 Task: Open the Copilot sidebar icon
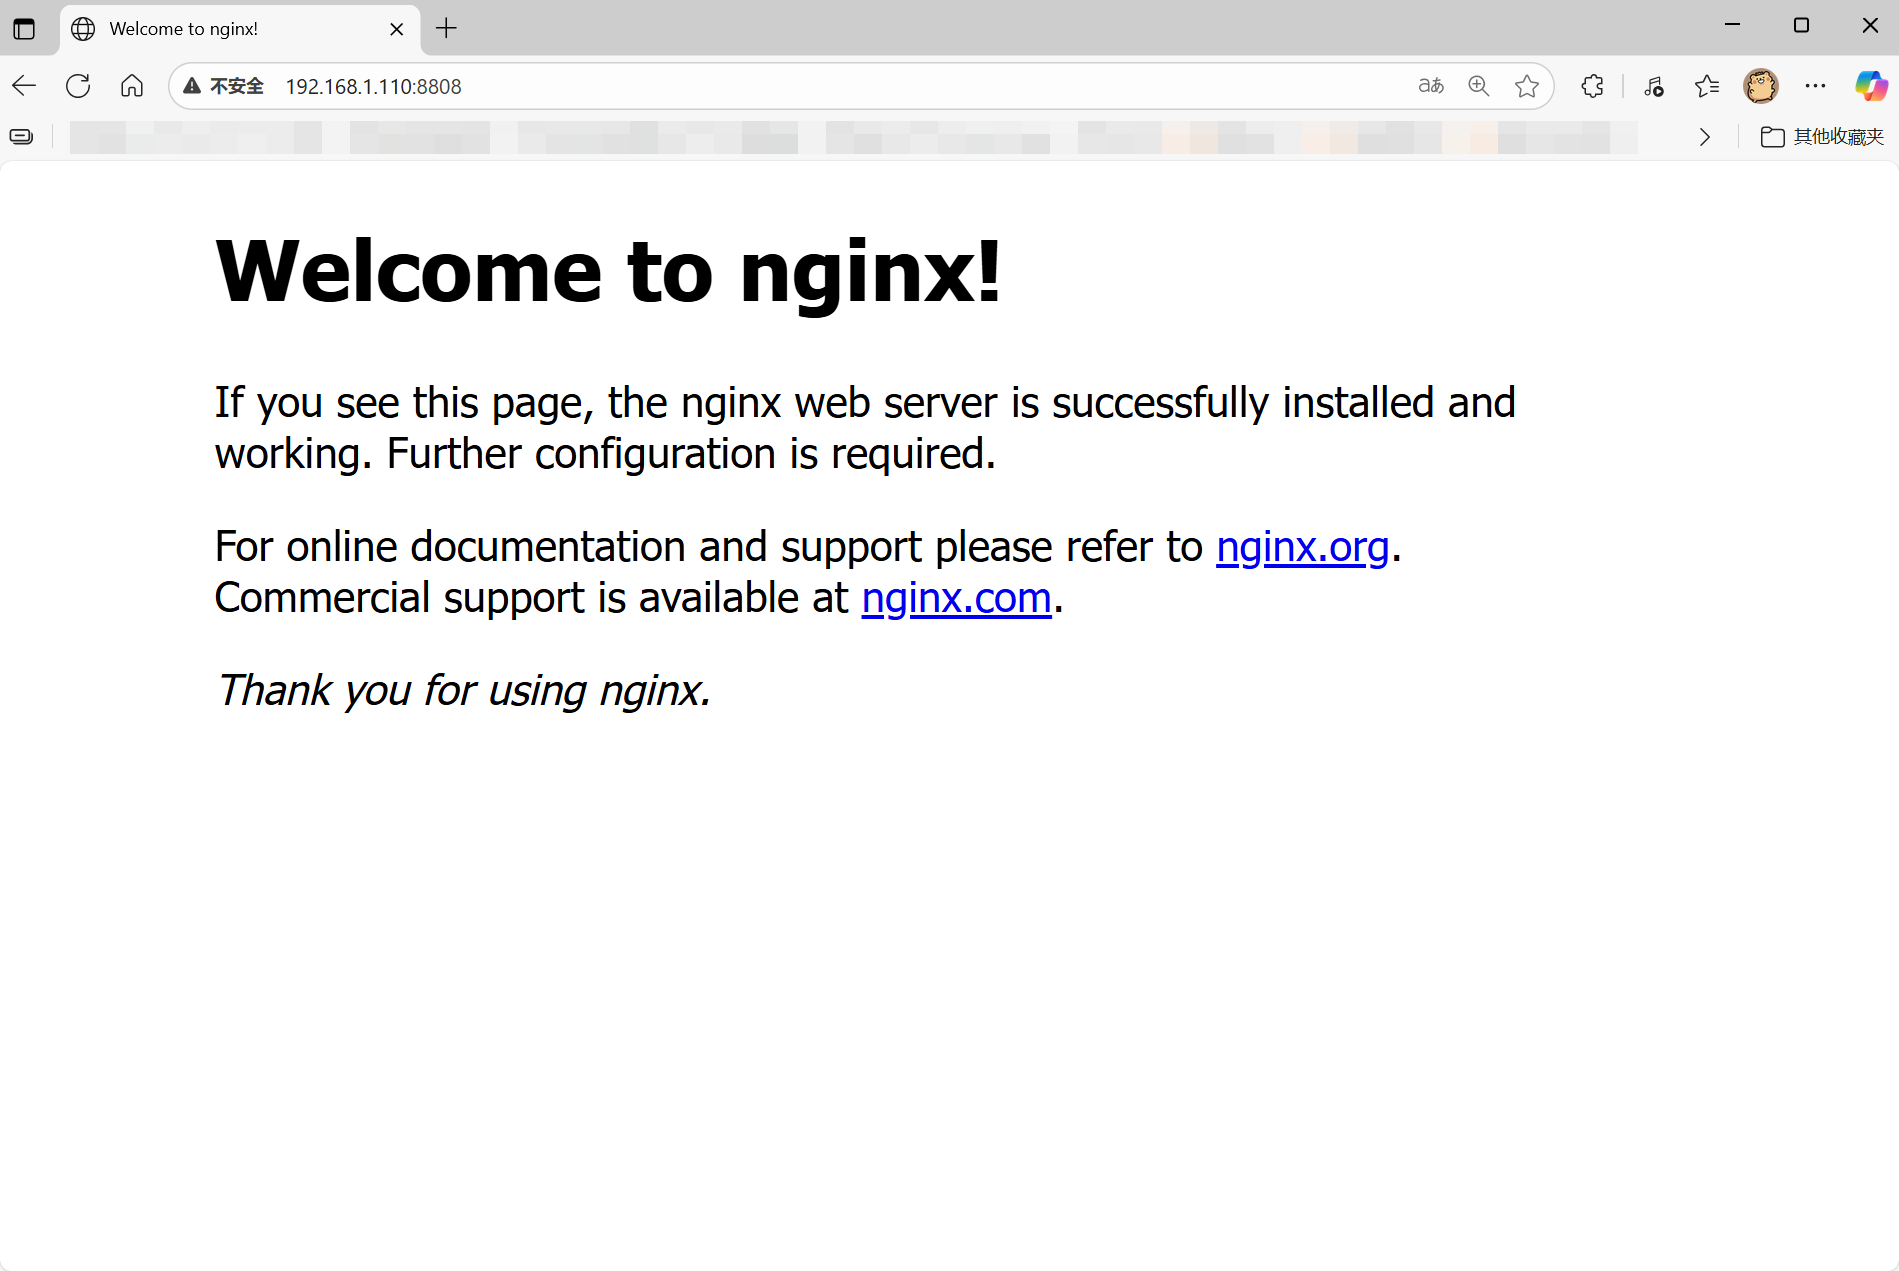[x=1870, y=86]
